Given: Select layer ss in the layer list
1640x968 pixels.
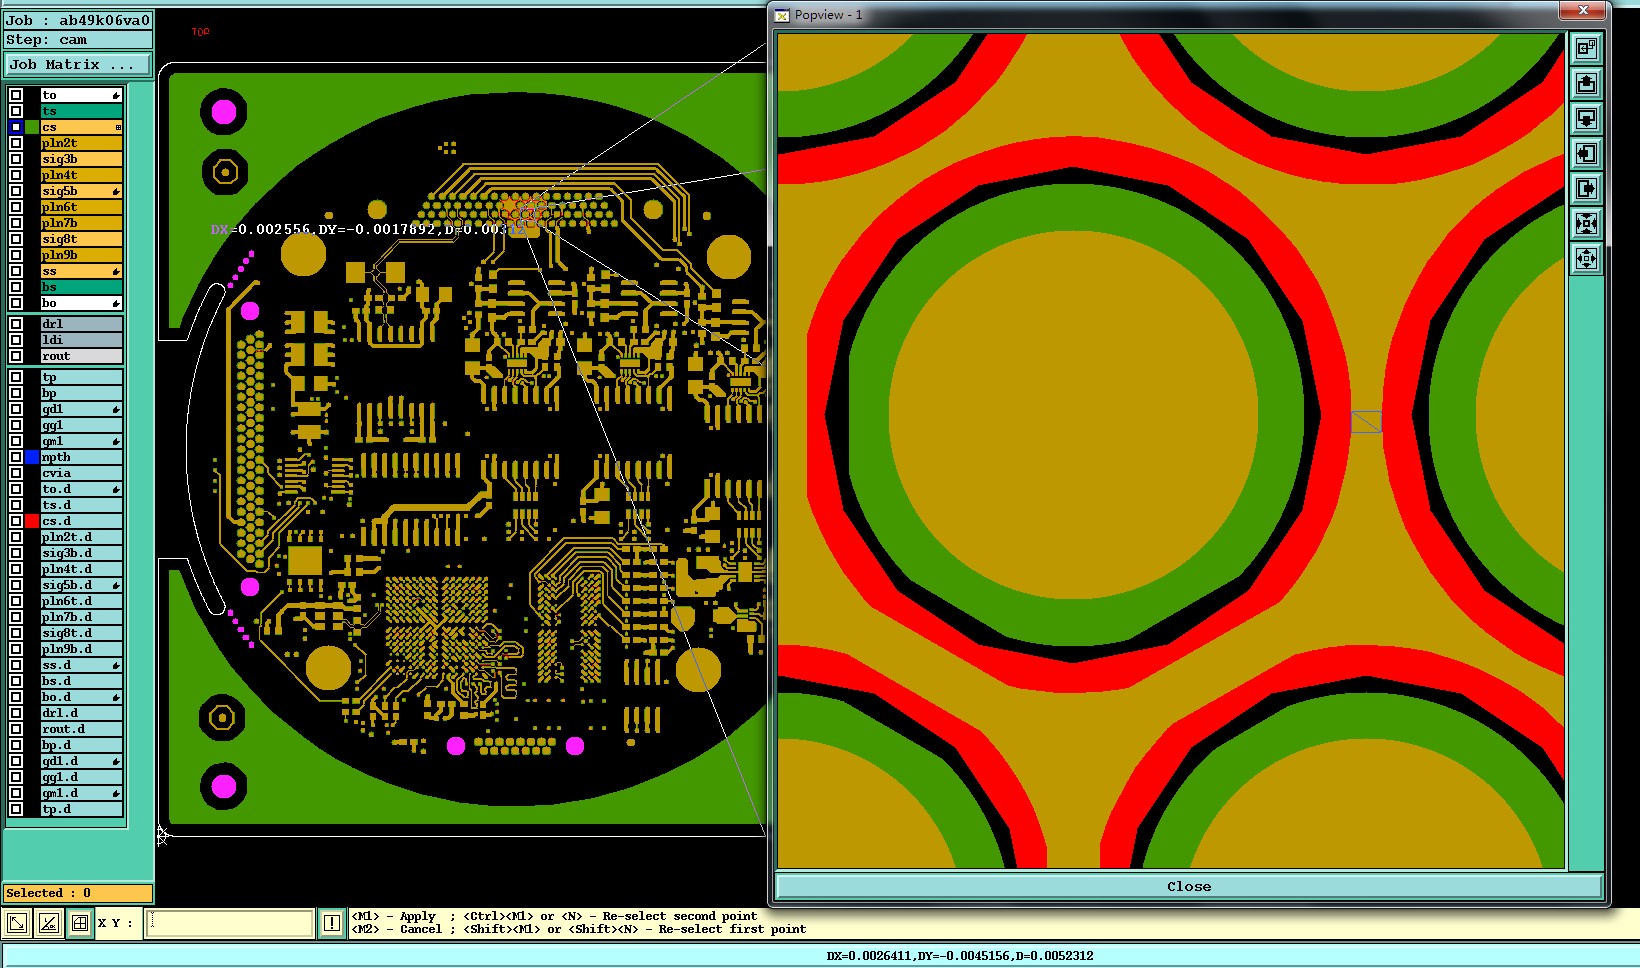Looking at the screenshot, I should click(x=81, y=271).
